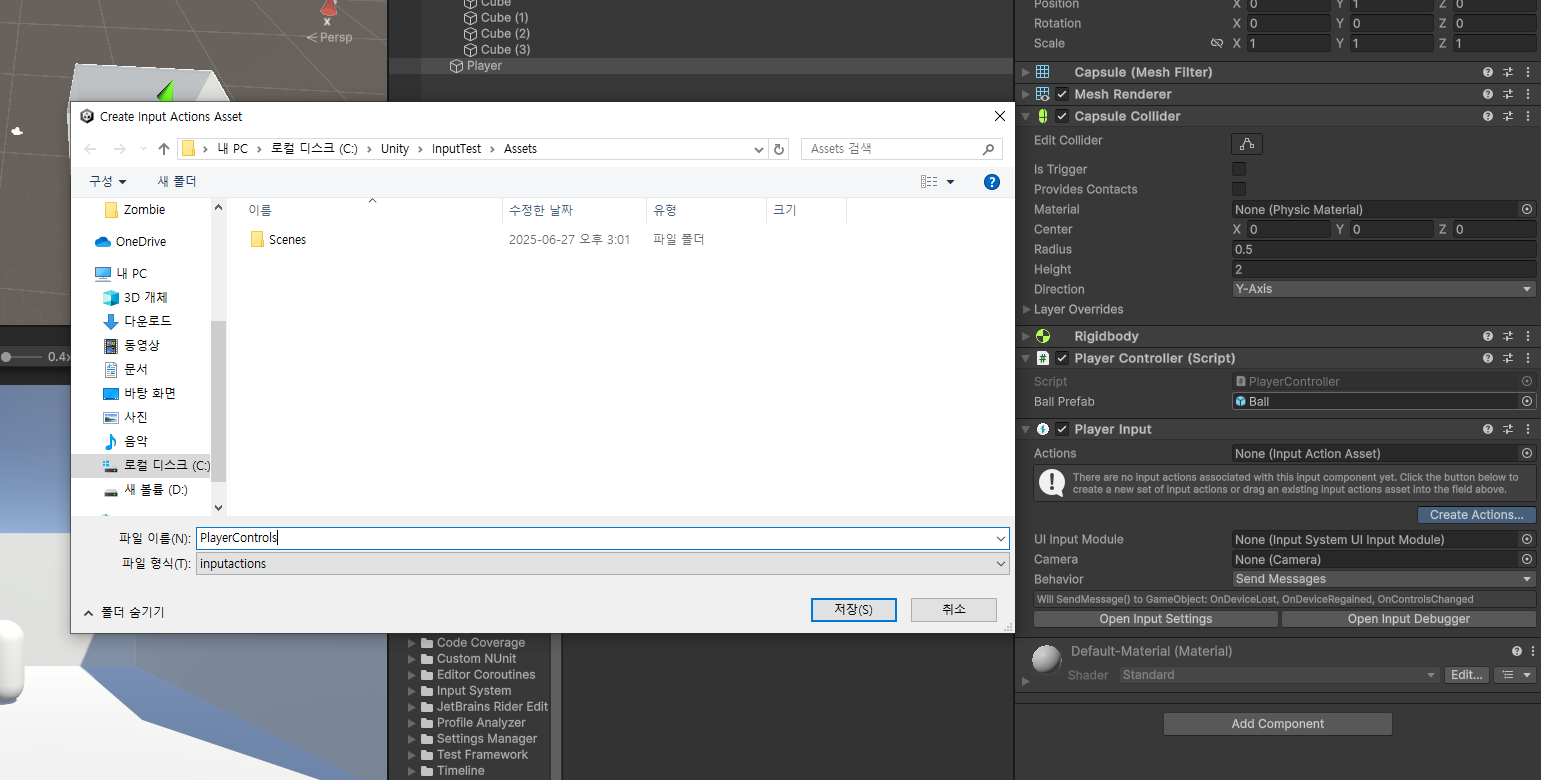Open the Direction Y-Axis dropdown
Image resolution: width=1541 pixels, height=780 pixels.
1384,289
